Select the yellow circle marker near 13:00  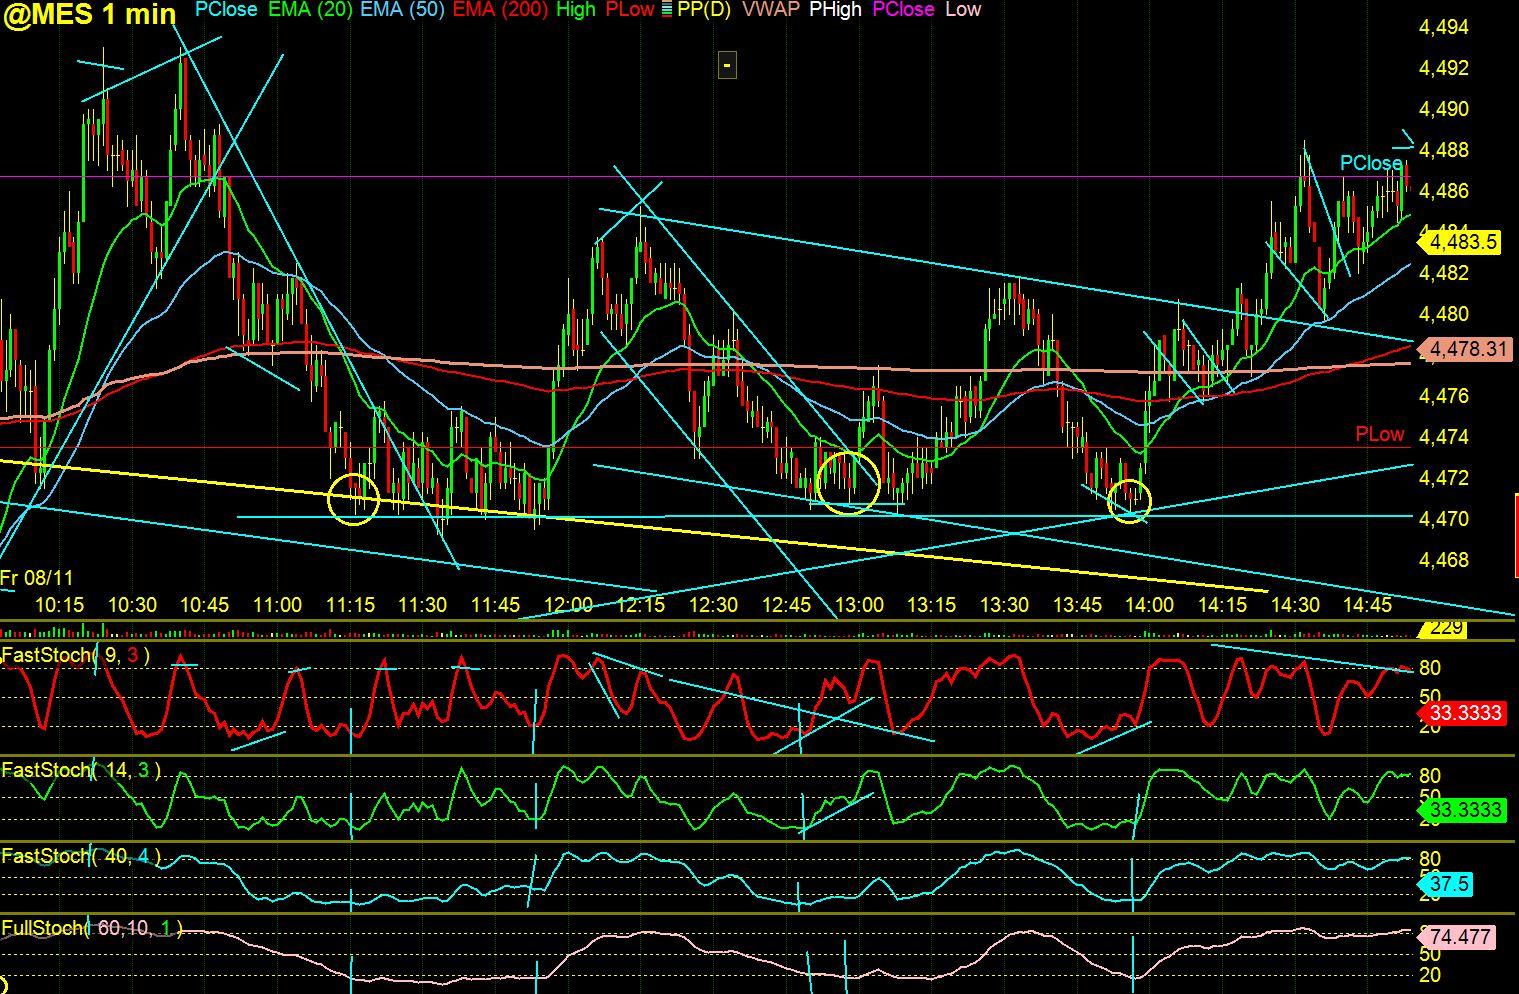(848, 482)
